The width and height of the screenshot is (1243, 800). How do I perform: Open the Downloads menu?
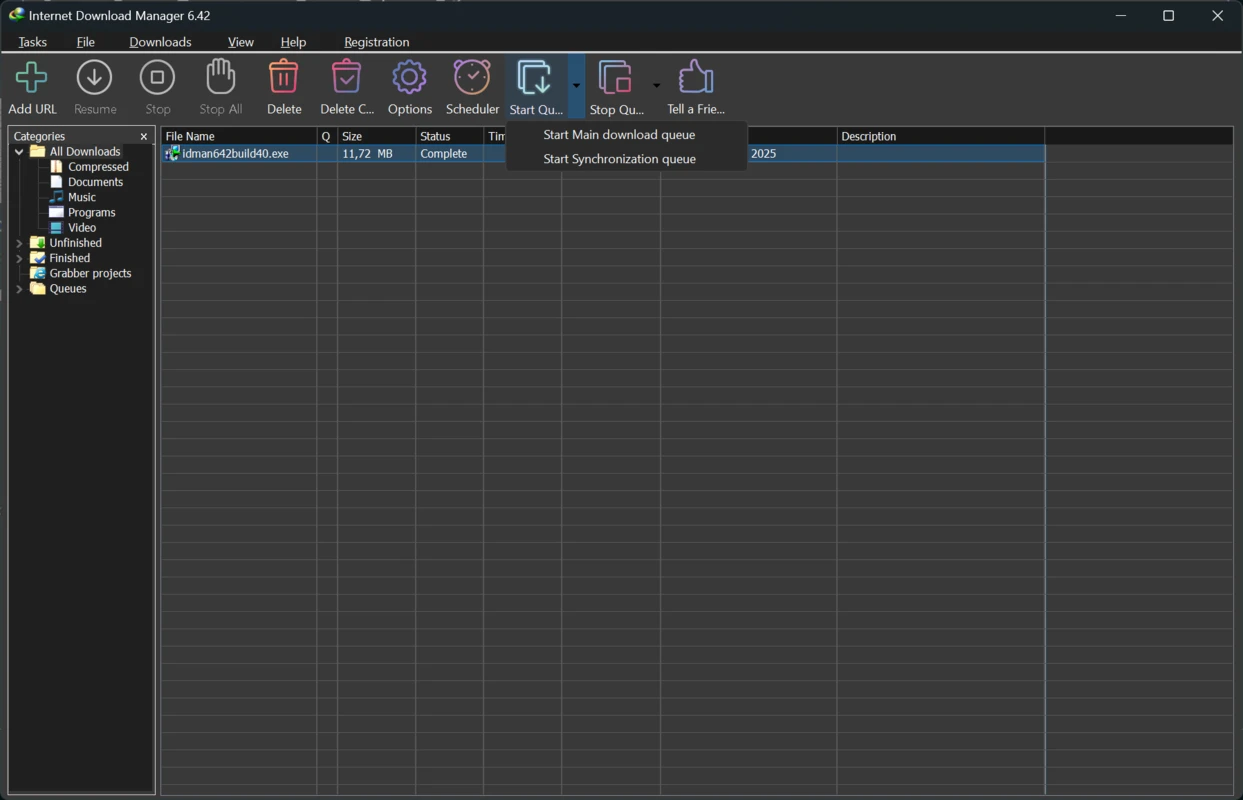[160, 42]
